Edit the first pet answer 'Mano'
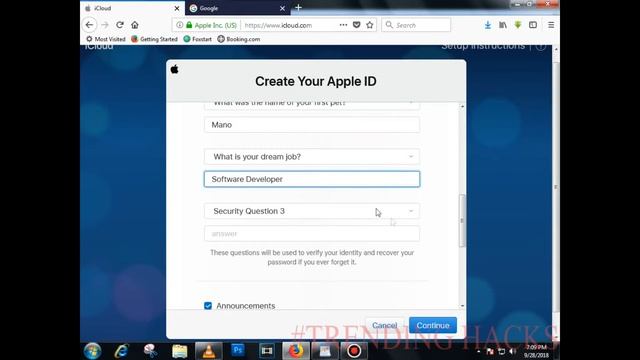The height and width of the screenshot is (360, 640). click(x=312, y=124)
